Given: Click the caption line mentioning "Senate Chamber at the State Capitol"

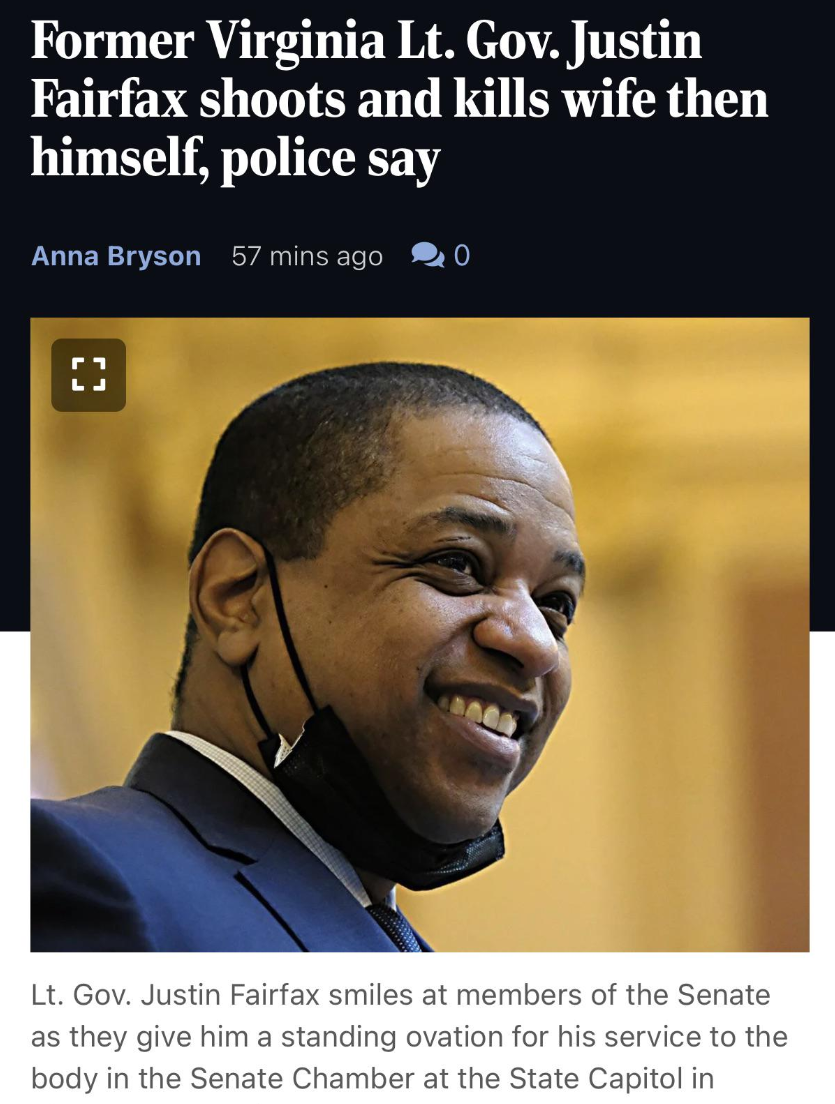Looking at the screenshot, I should pyautogui.click(x=372, y=1078).
